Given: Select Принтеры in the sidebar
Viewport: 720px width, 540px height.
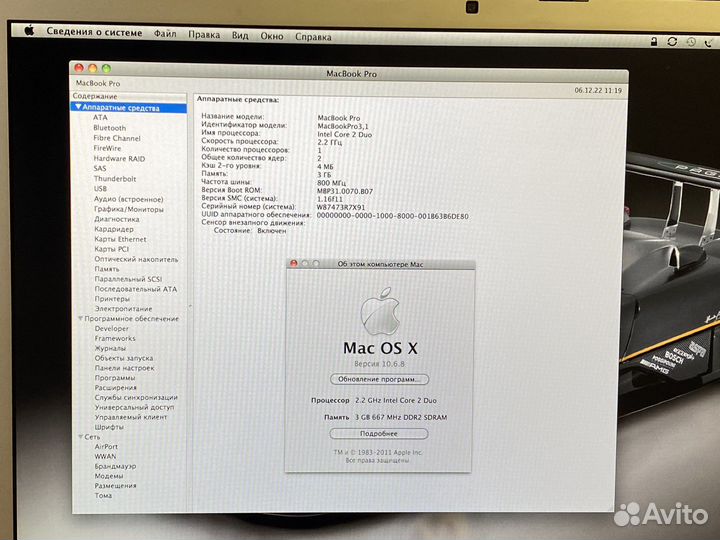Looking at the screenshot, I should click(x=112, y=299).
